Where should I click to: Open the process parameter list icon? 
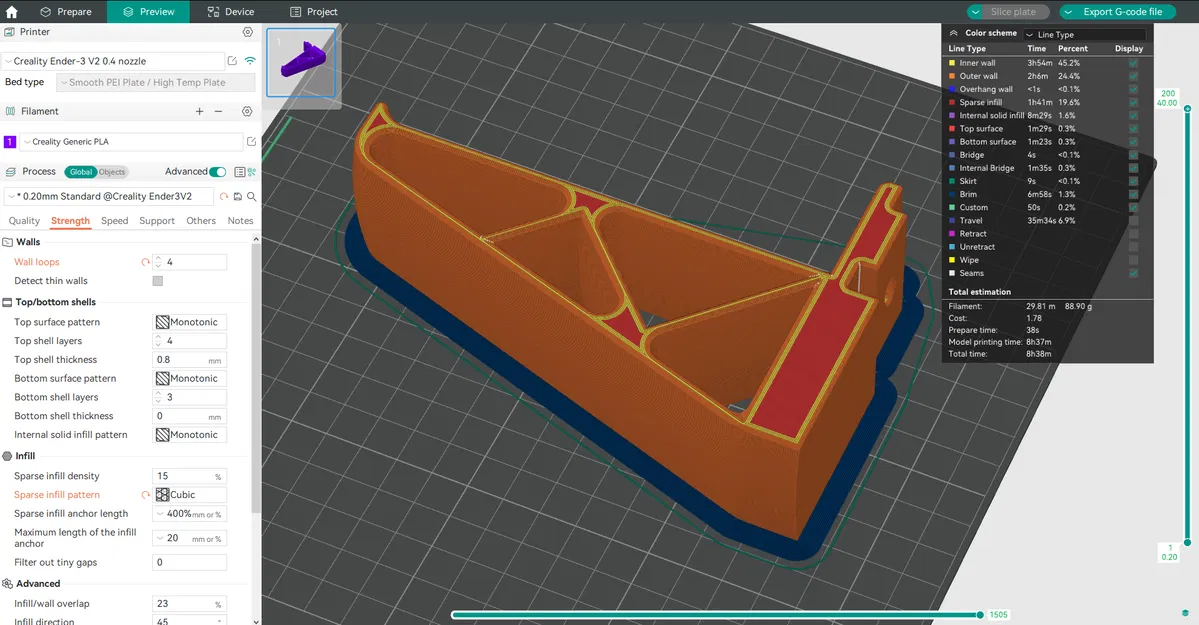tap(239, 172)
